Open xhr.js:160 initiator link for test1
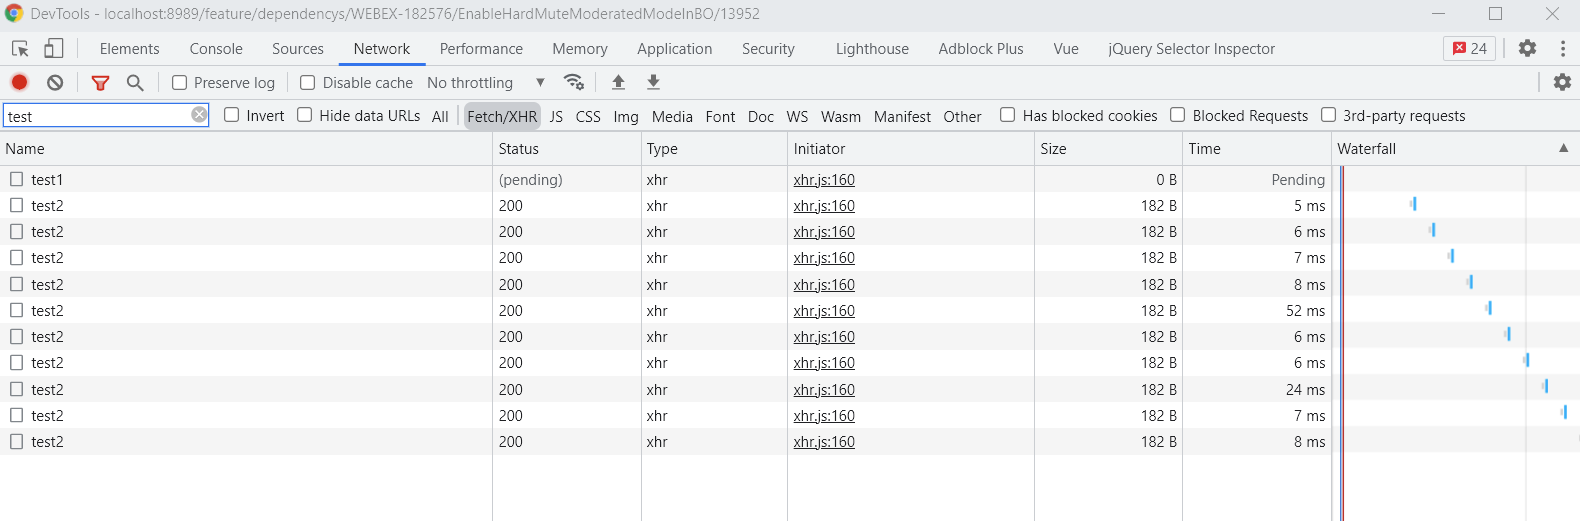This screenshot has width=1580, height=521. (x=824, y=180)
